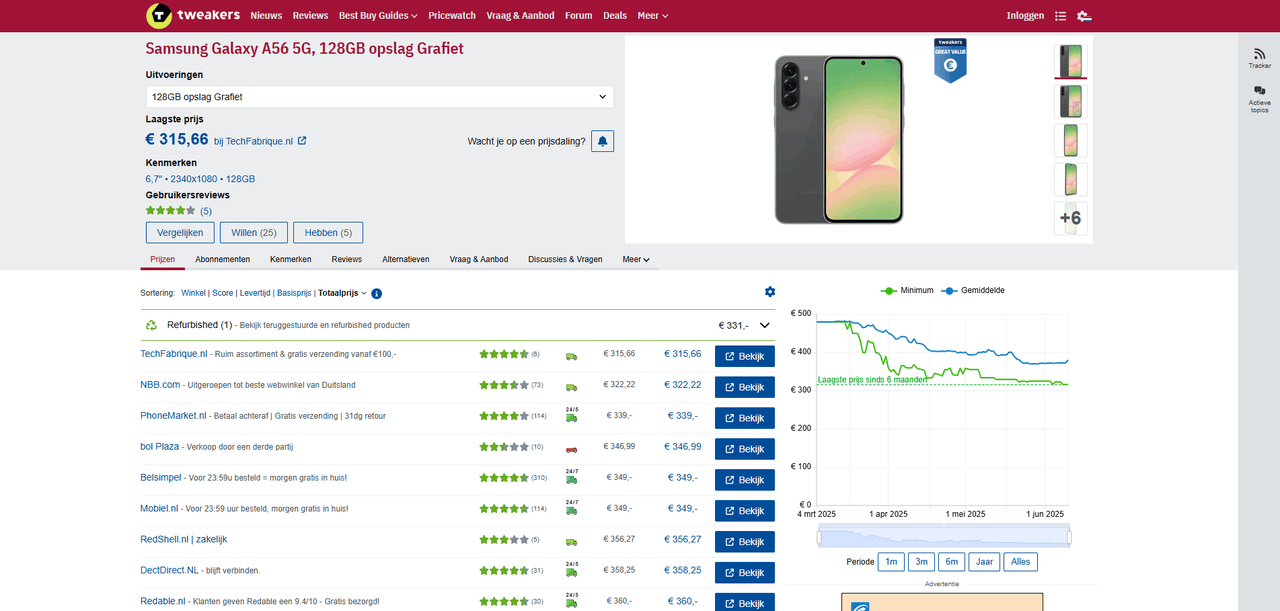Open the Meer menu in the navigation bar

pyautogui.click(x=651, y=15)
